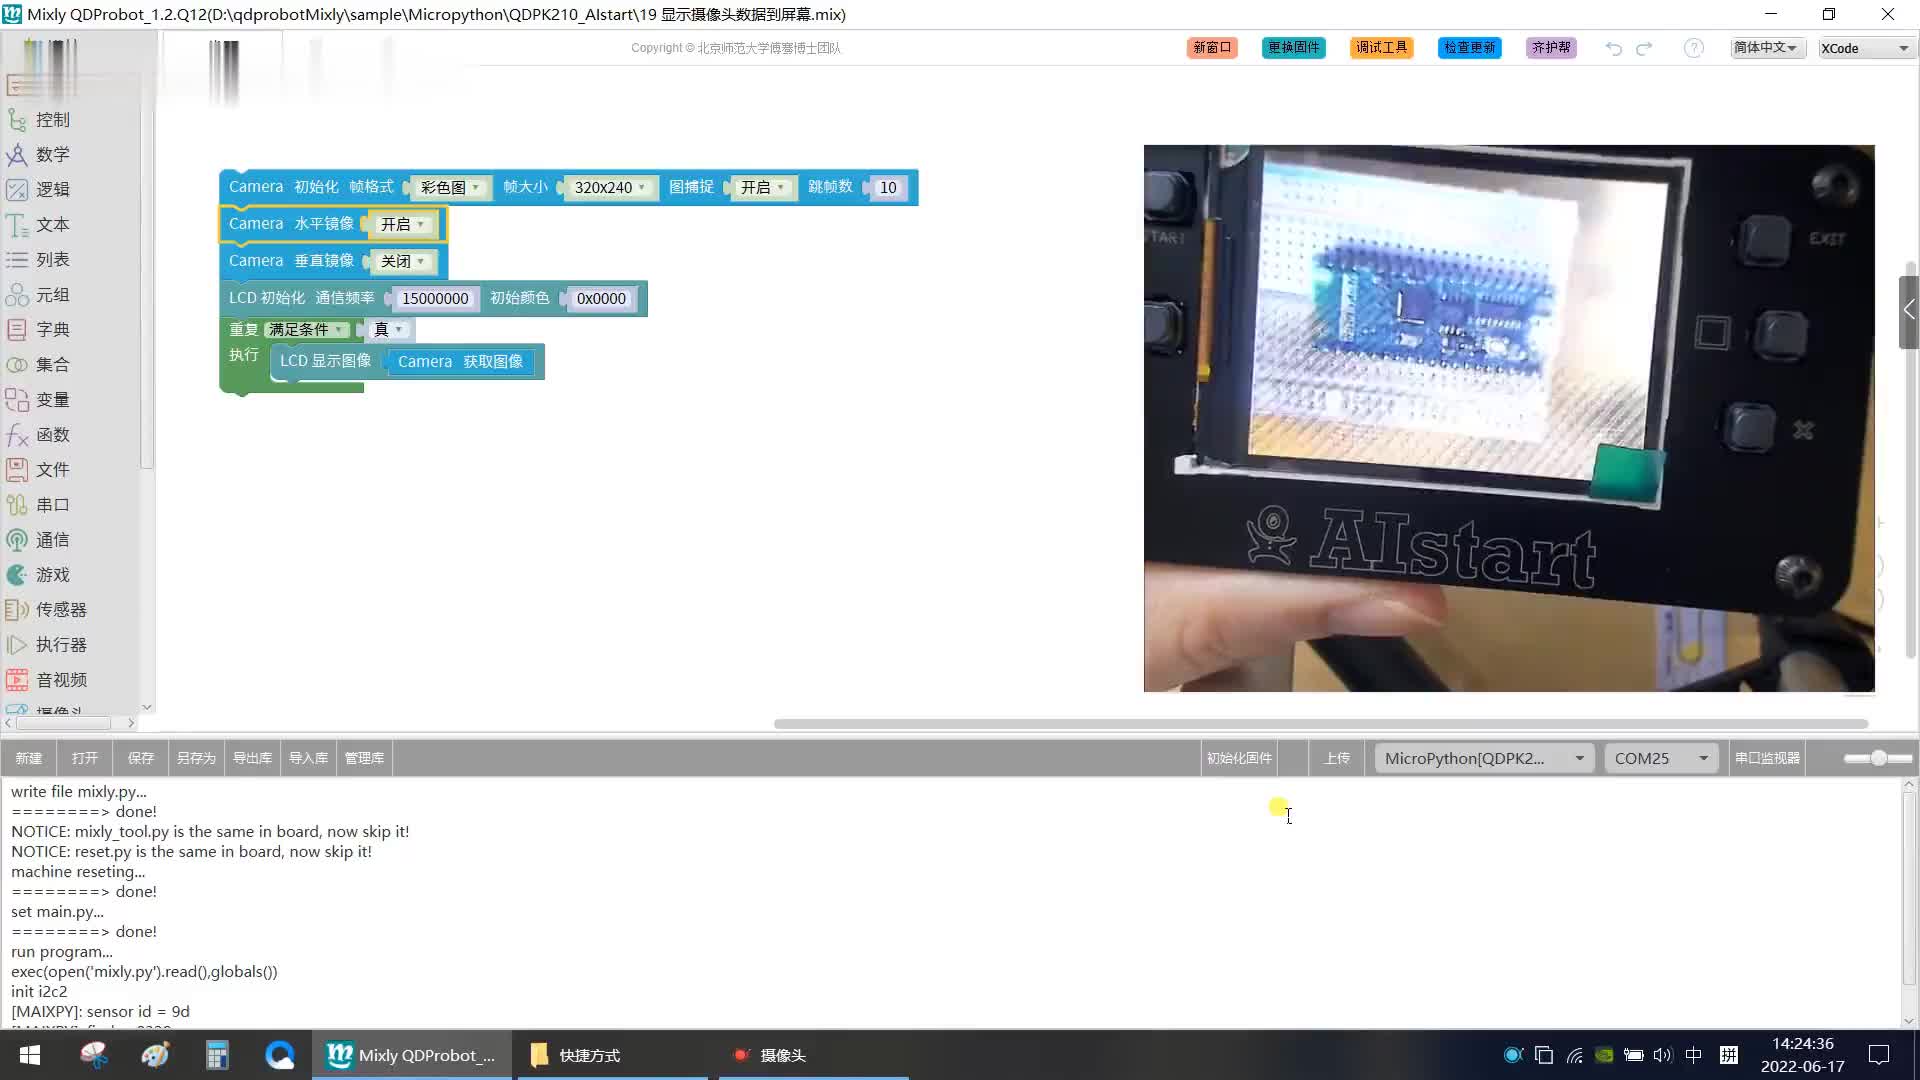Open the 320x240 frame size dropdown
The width and height of the screenshot is (1920, 1080).
click(610, 188)
